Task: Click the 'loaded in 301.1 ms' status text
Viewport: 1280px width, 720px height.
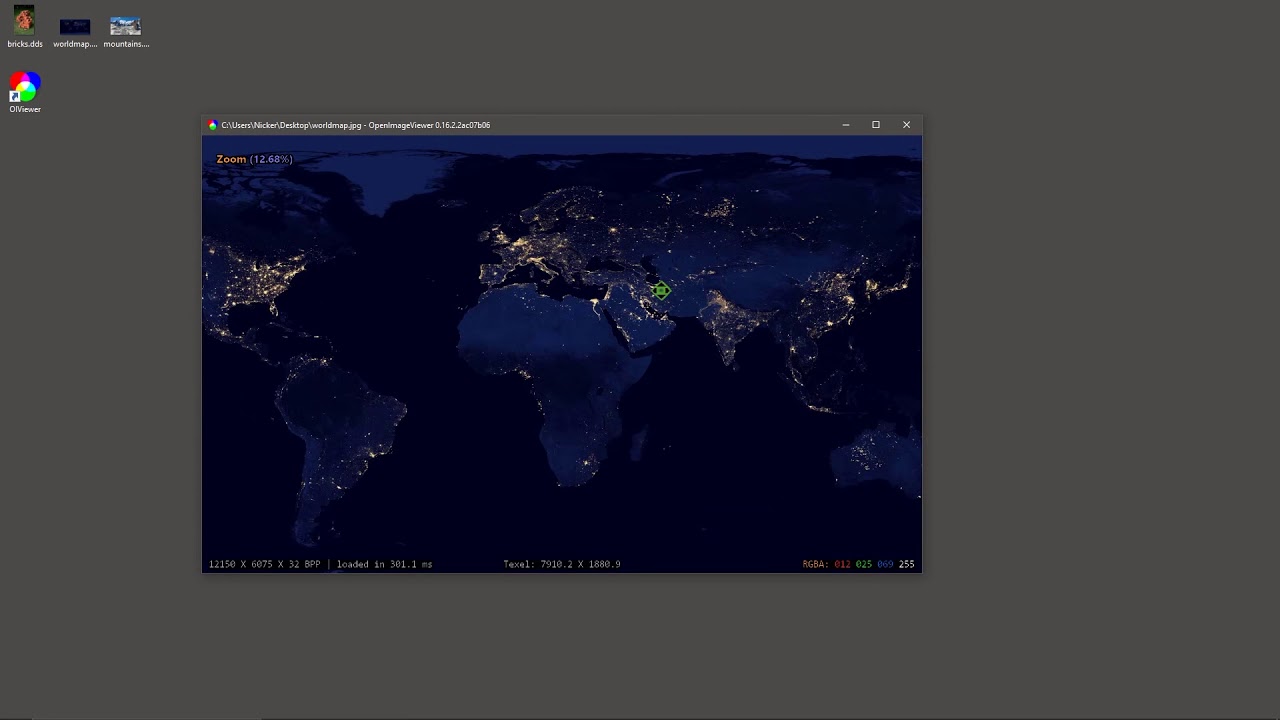Action: (x=384, y=564)
